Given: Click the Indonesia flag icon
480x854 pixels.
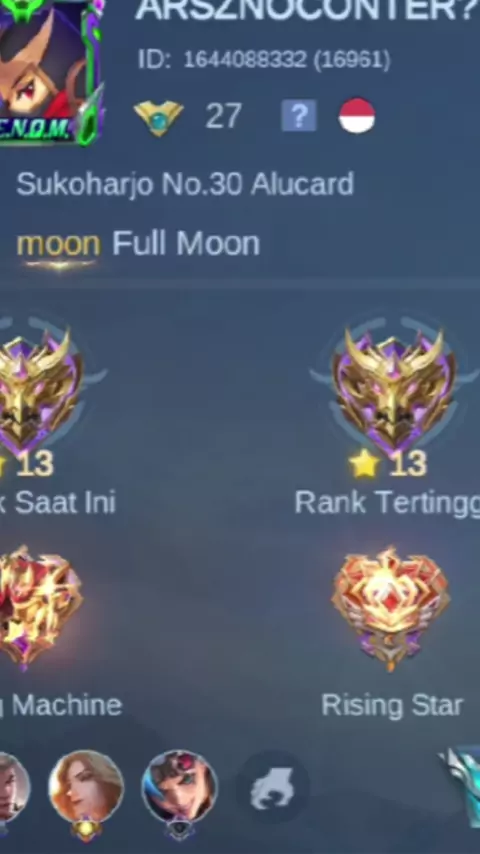Looking at the screenshot, I should 357,116.
